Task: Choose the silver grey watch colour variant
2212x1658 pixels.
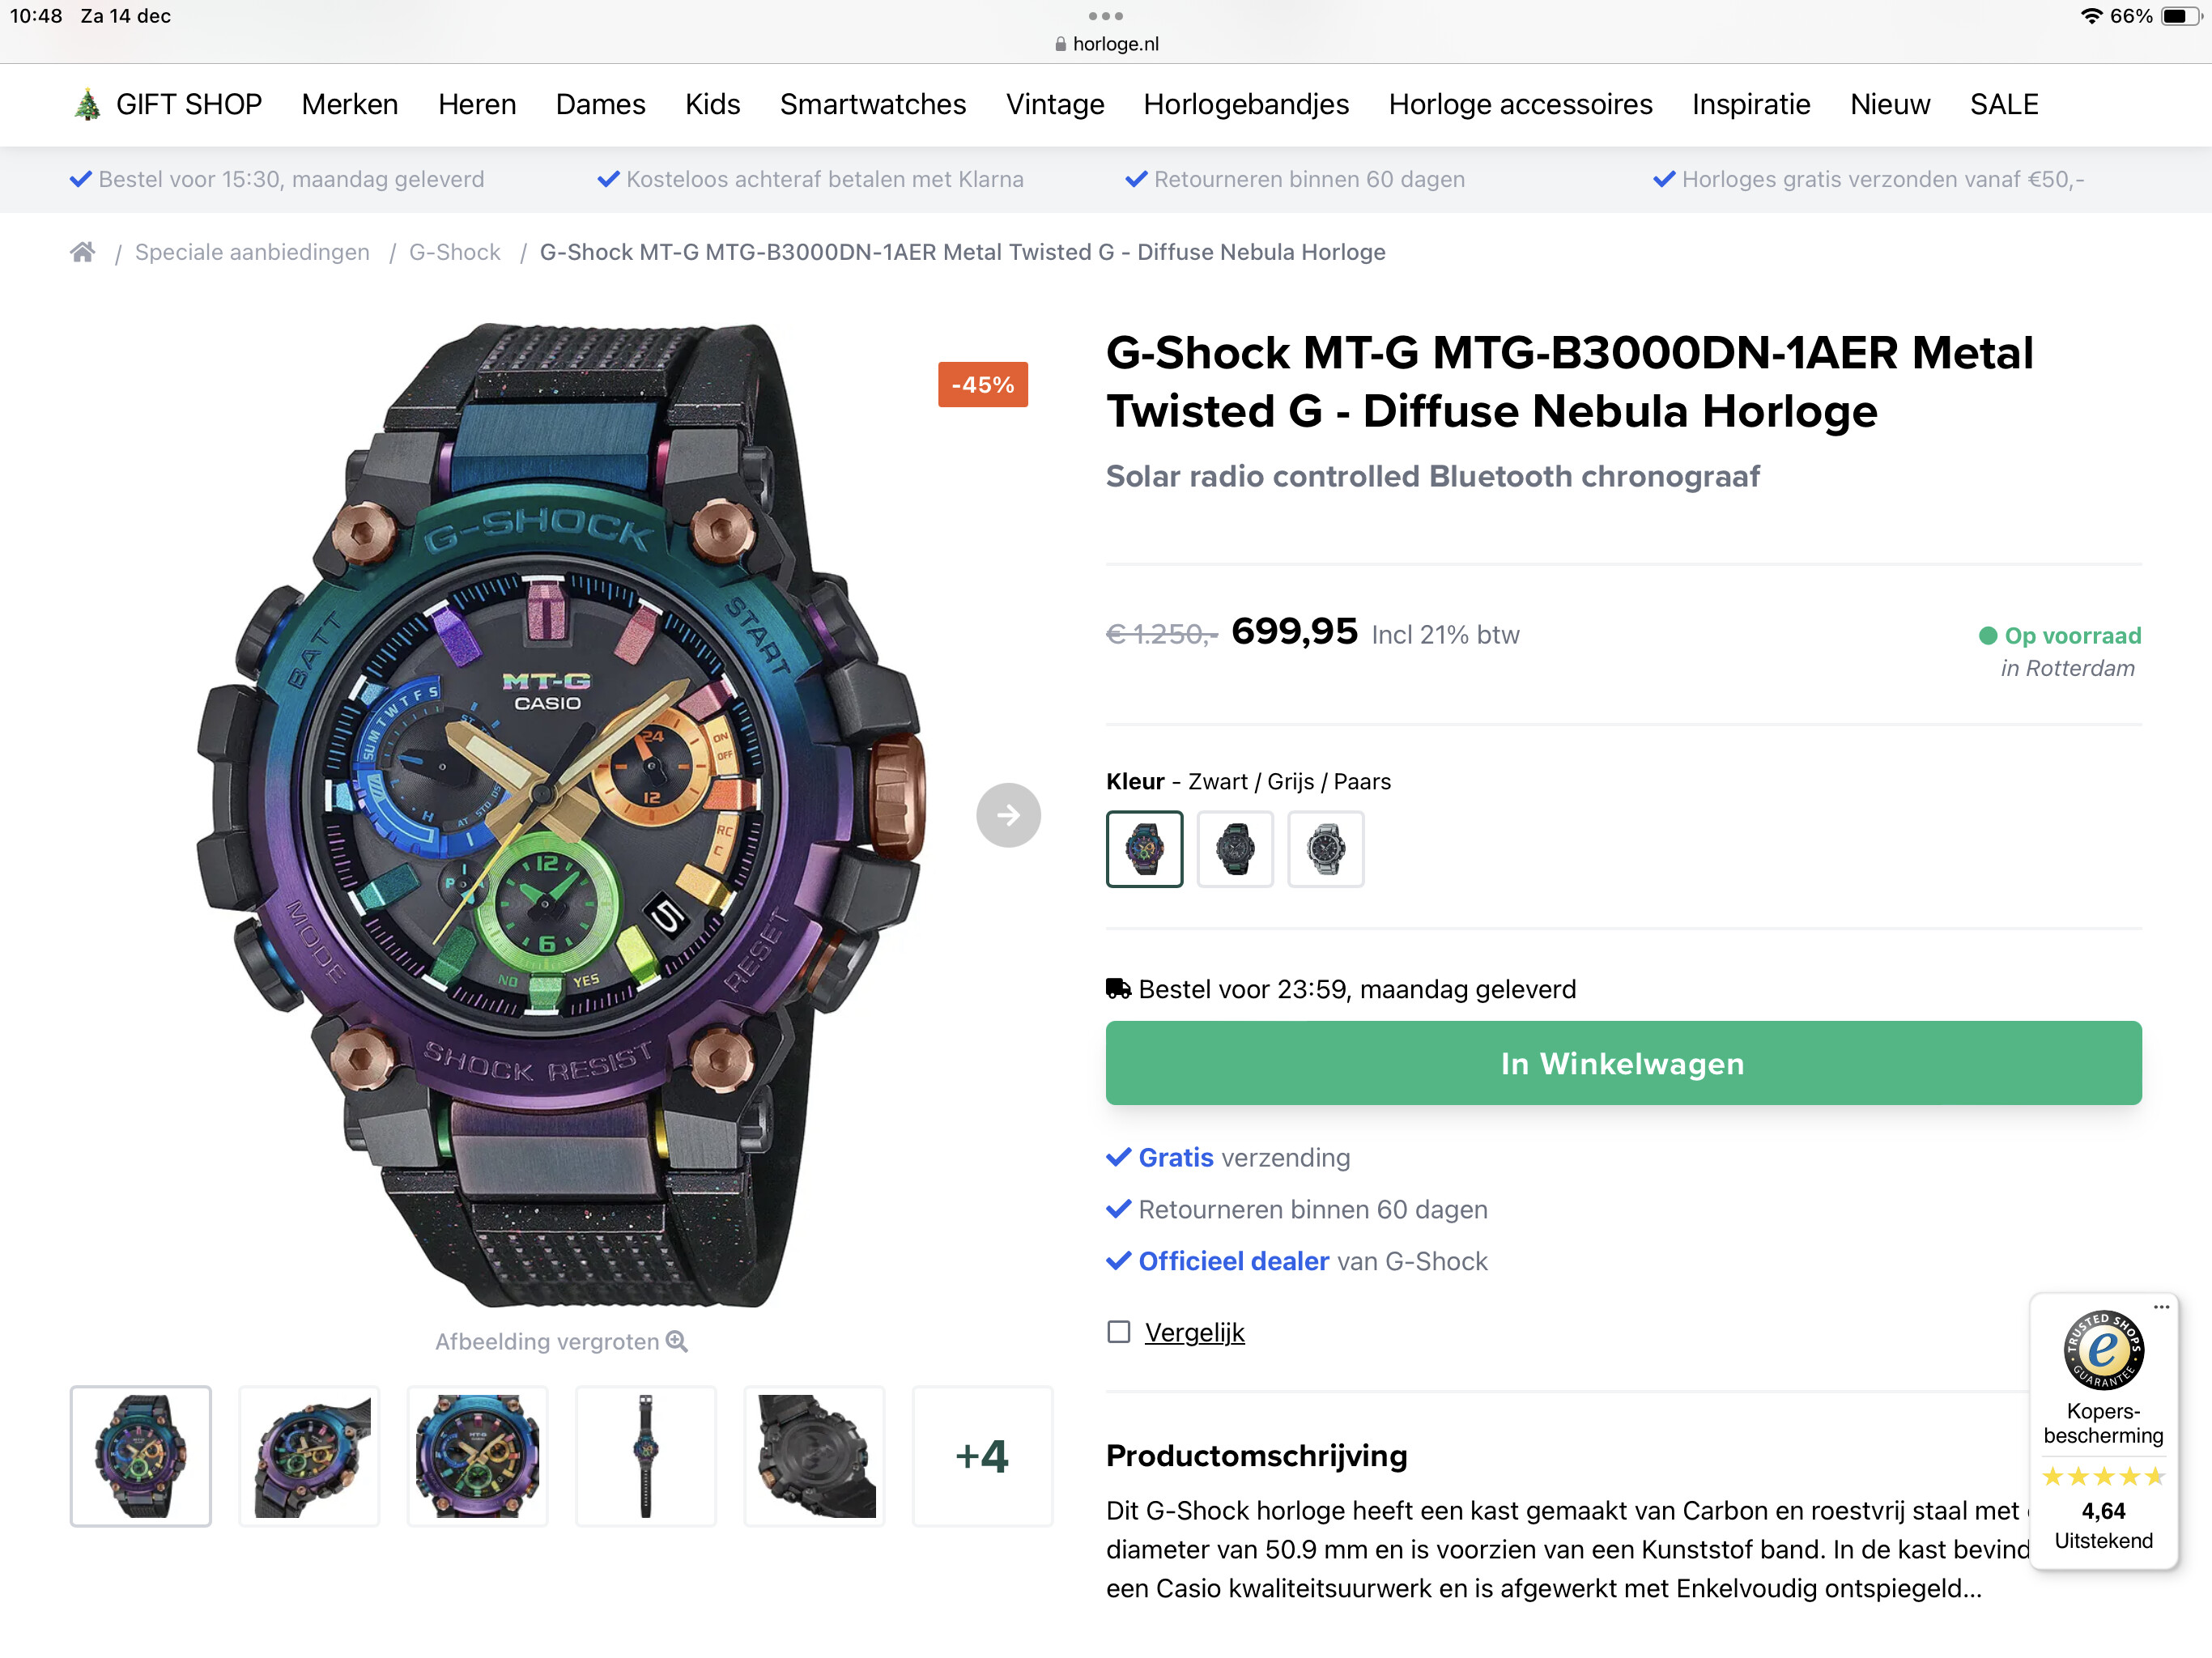Action: pos(1326,849)
